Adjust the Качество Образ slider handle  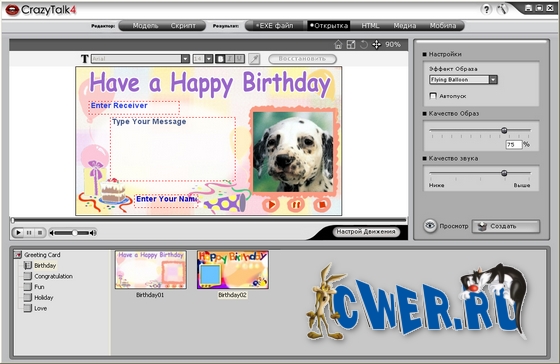coord(504,130)
